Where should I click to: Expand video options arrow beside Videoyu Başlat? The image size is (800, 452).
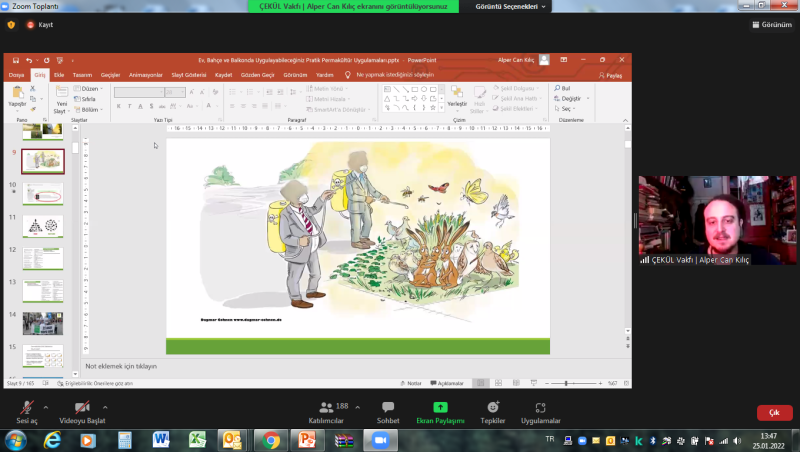(105, 407)
